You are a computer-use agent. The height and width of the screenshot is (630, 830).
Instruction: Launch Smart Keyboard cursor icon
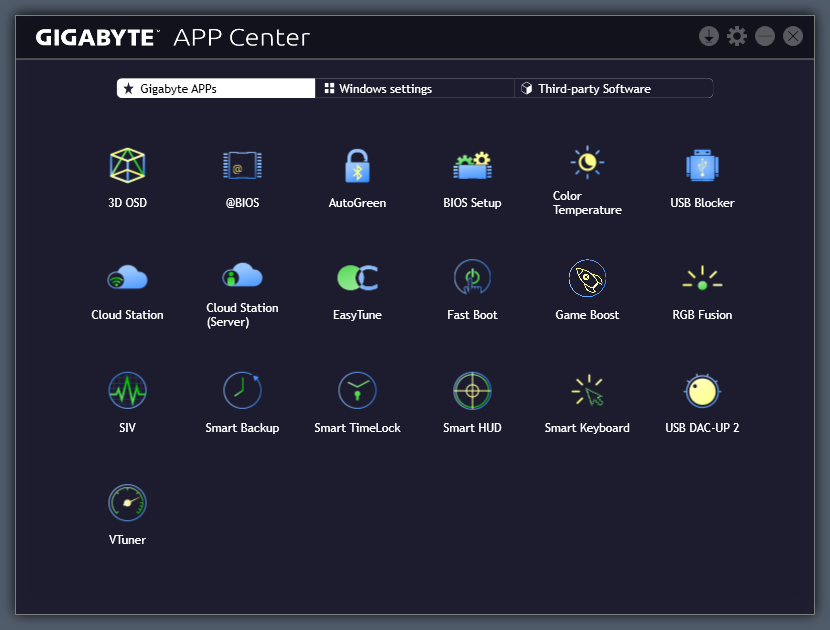coord(587,390)
